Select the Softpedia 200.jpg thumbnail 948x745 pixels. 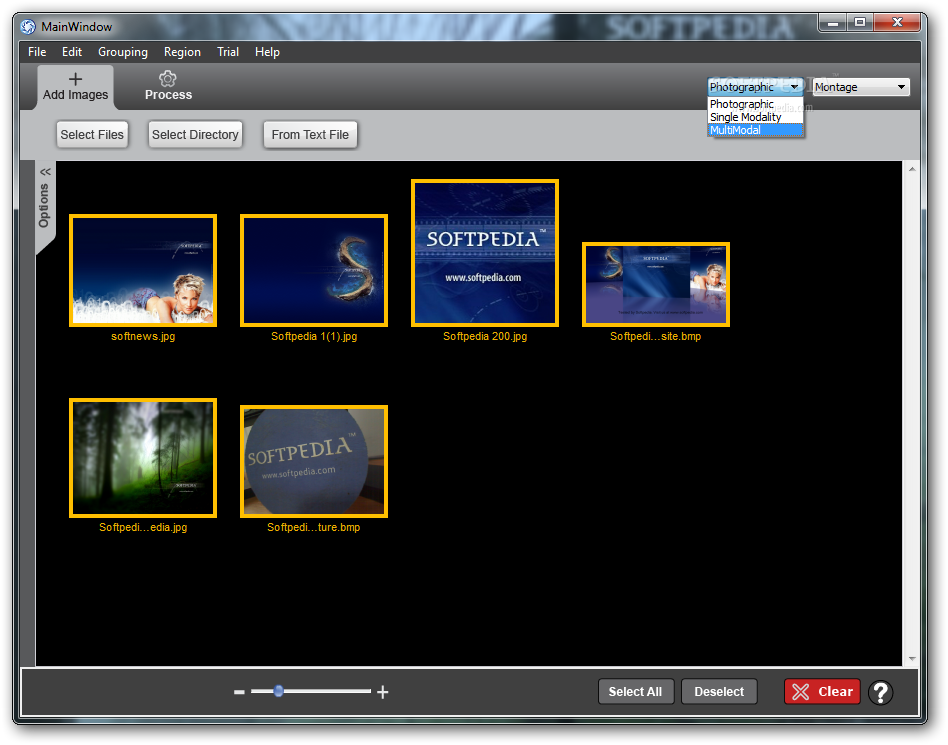pos(485,253)
